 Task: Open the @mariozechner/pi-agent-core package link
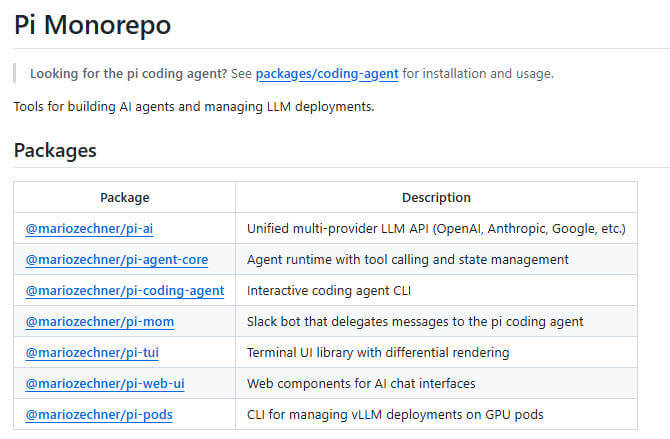(x=117, y=259)
